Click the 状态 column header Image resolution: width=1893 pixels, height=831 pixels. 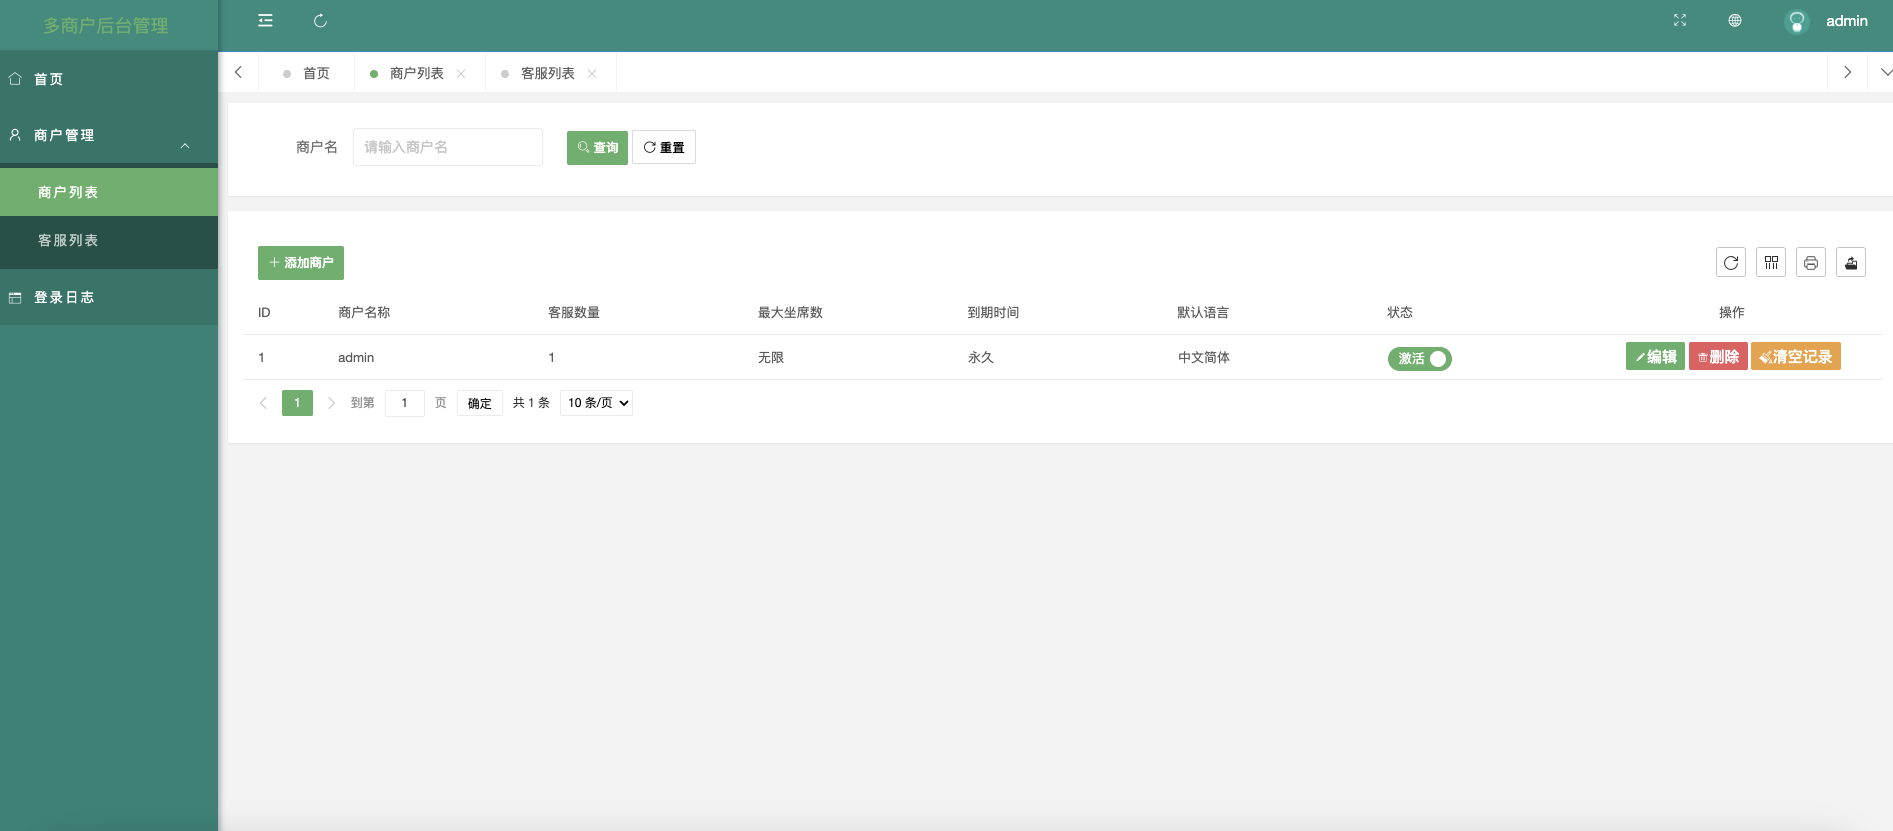(x=1400, y=312)
